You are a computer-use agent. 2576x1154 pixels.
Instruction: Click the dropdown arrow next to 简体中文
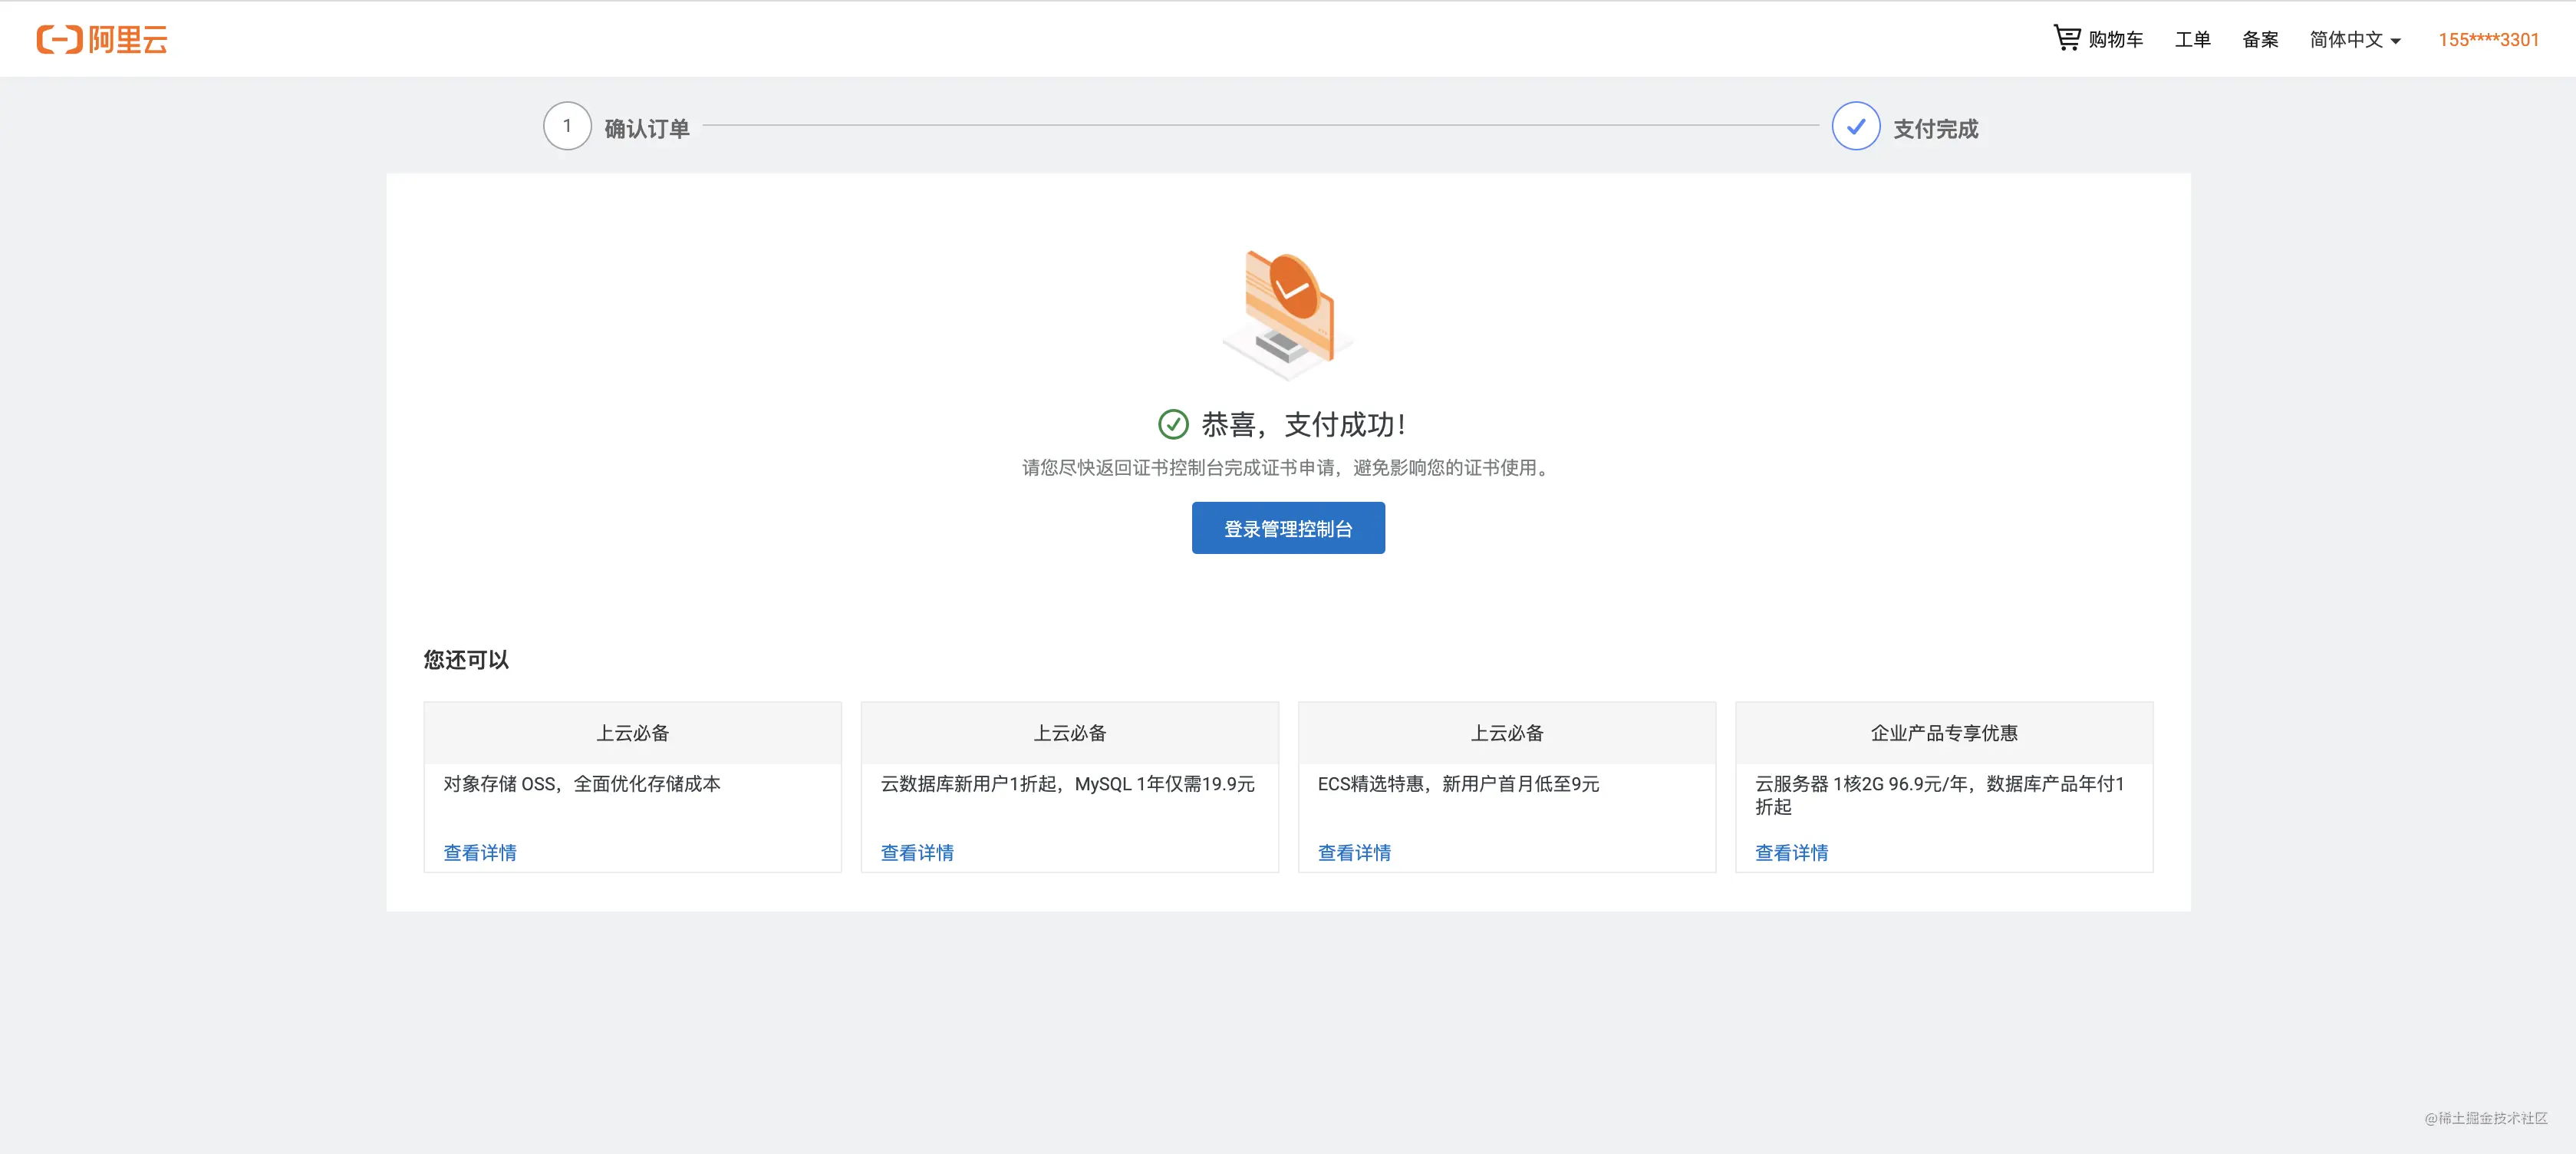(2395, 41)
